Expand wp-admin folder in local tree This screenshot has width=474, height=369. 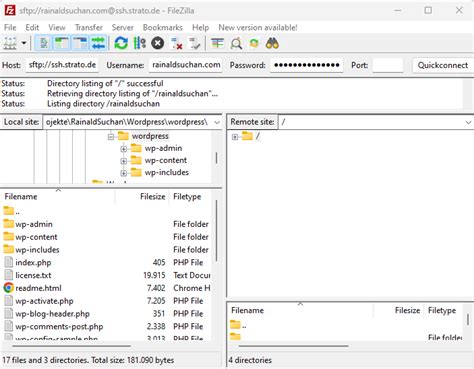coord(124,149)
